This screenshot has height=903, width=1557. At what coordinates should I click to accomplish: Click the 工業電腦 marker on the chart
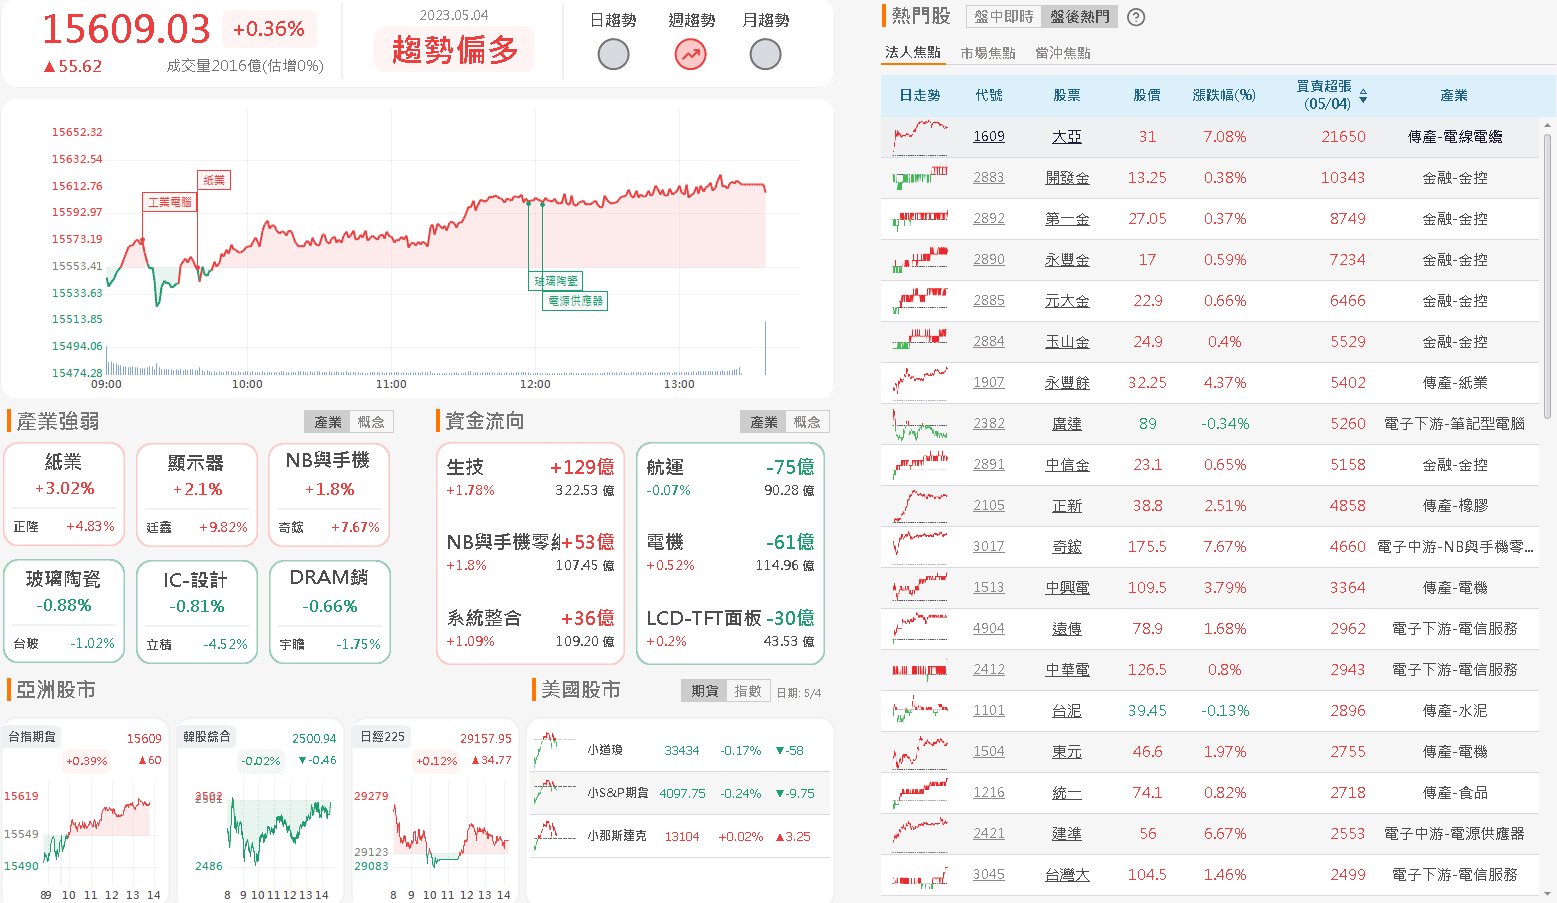pos(169,202)
